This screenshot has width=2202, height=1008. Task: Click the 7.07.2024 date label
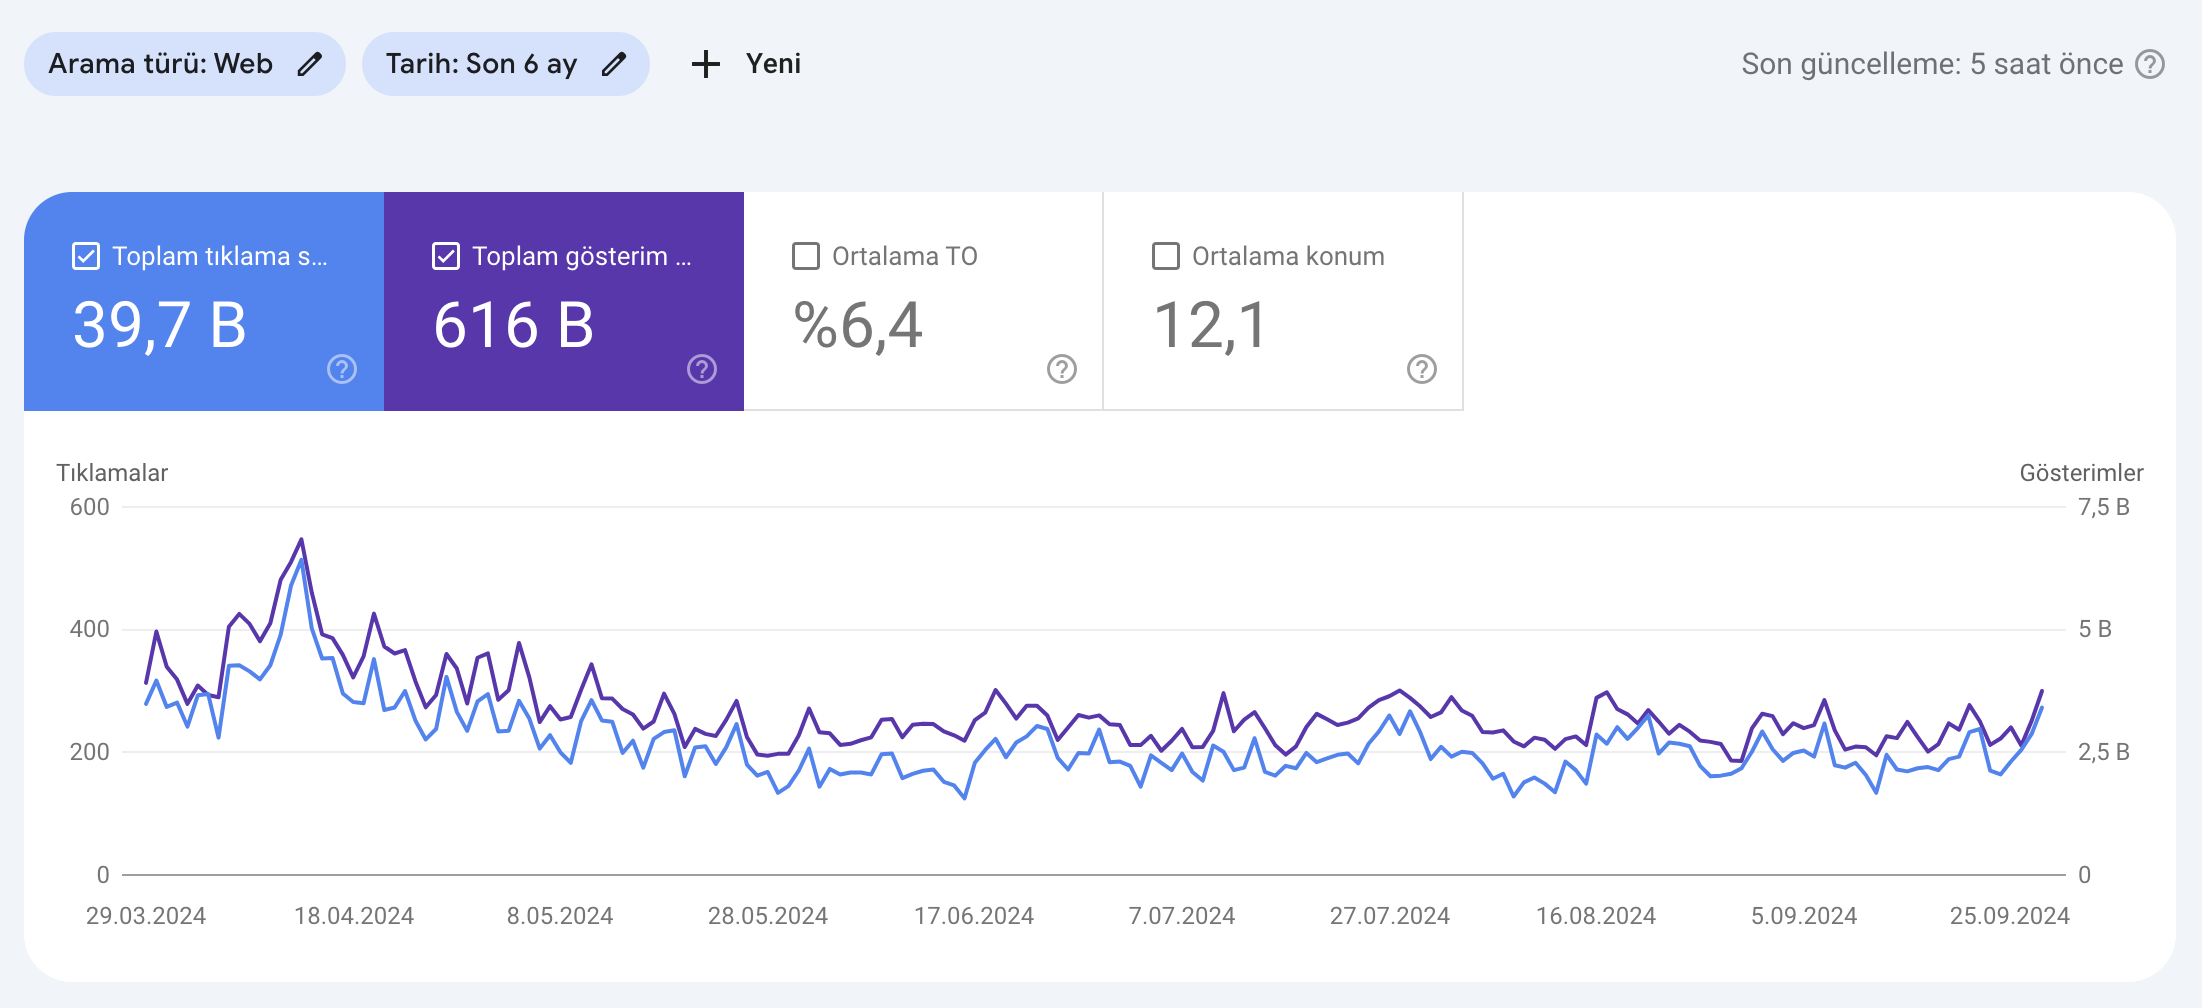1182,916
